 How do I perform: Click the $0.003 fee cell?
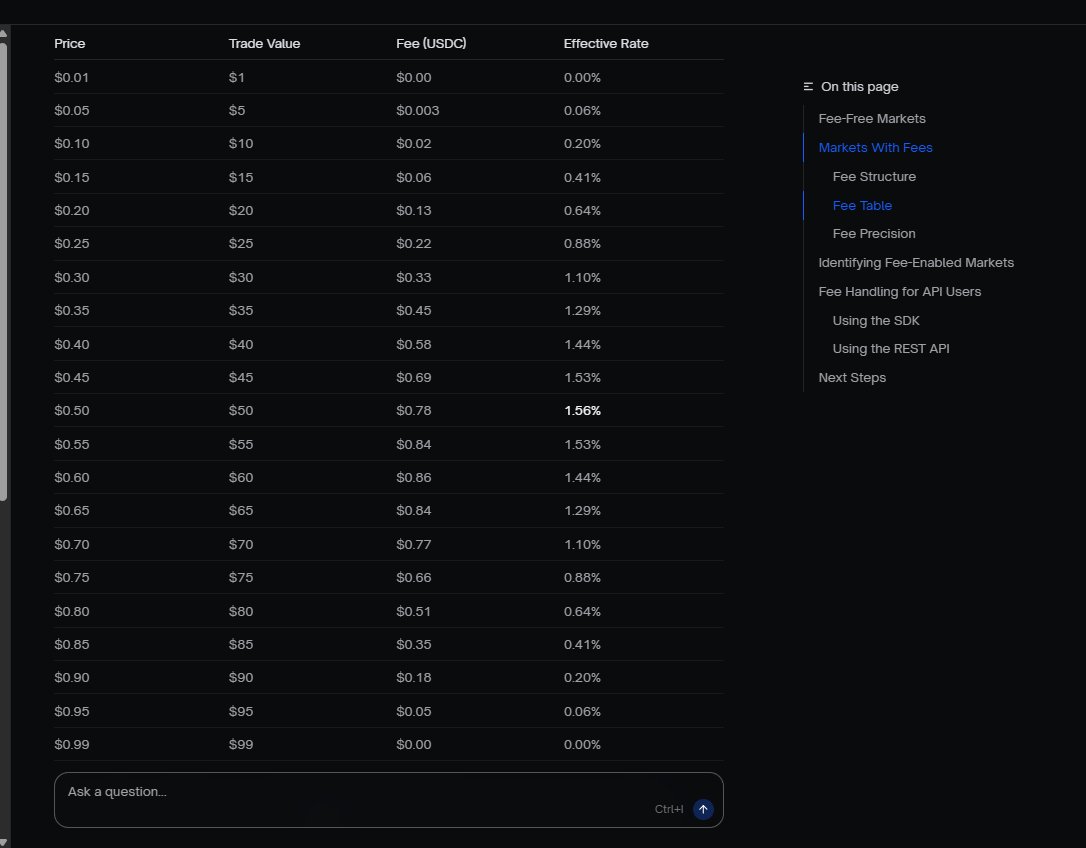pyautogui.click(x=418, y=111)
